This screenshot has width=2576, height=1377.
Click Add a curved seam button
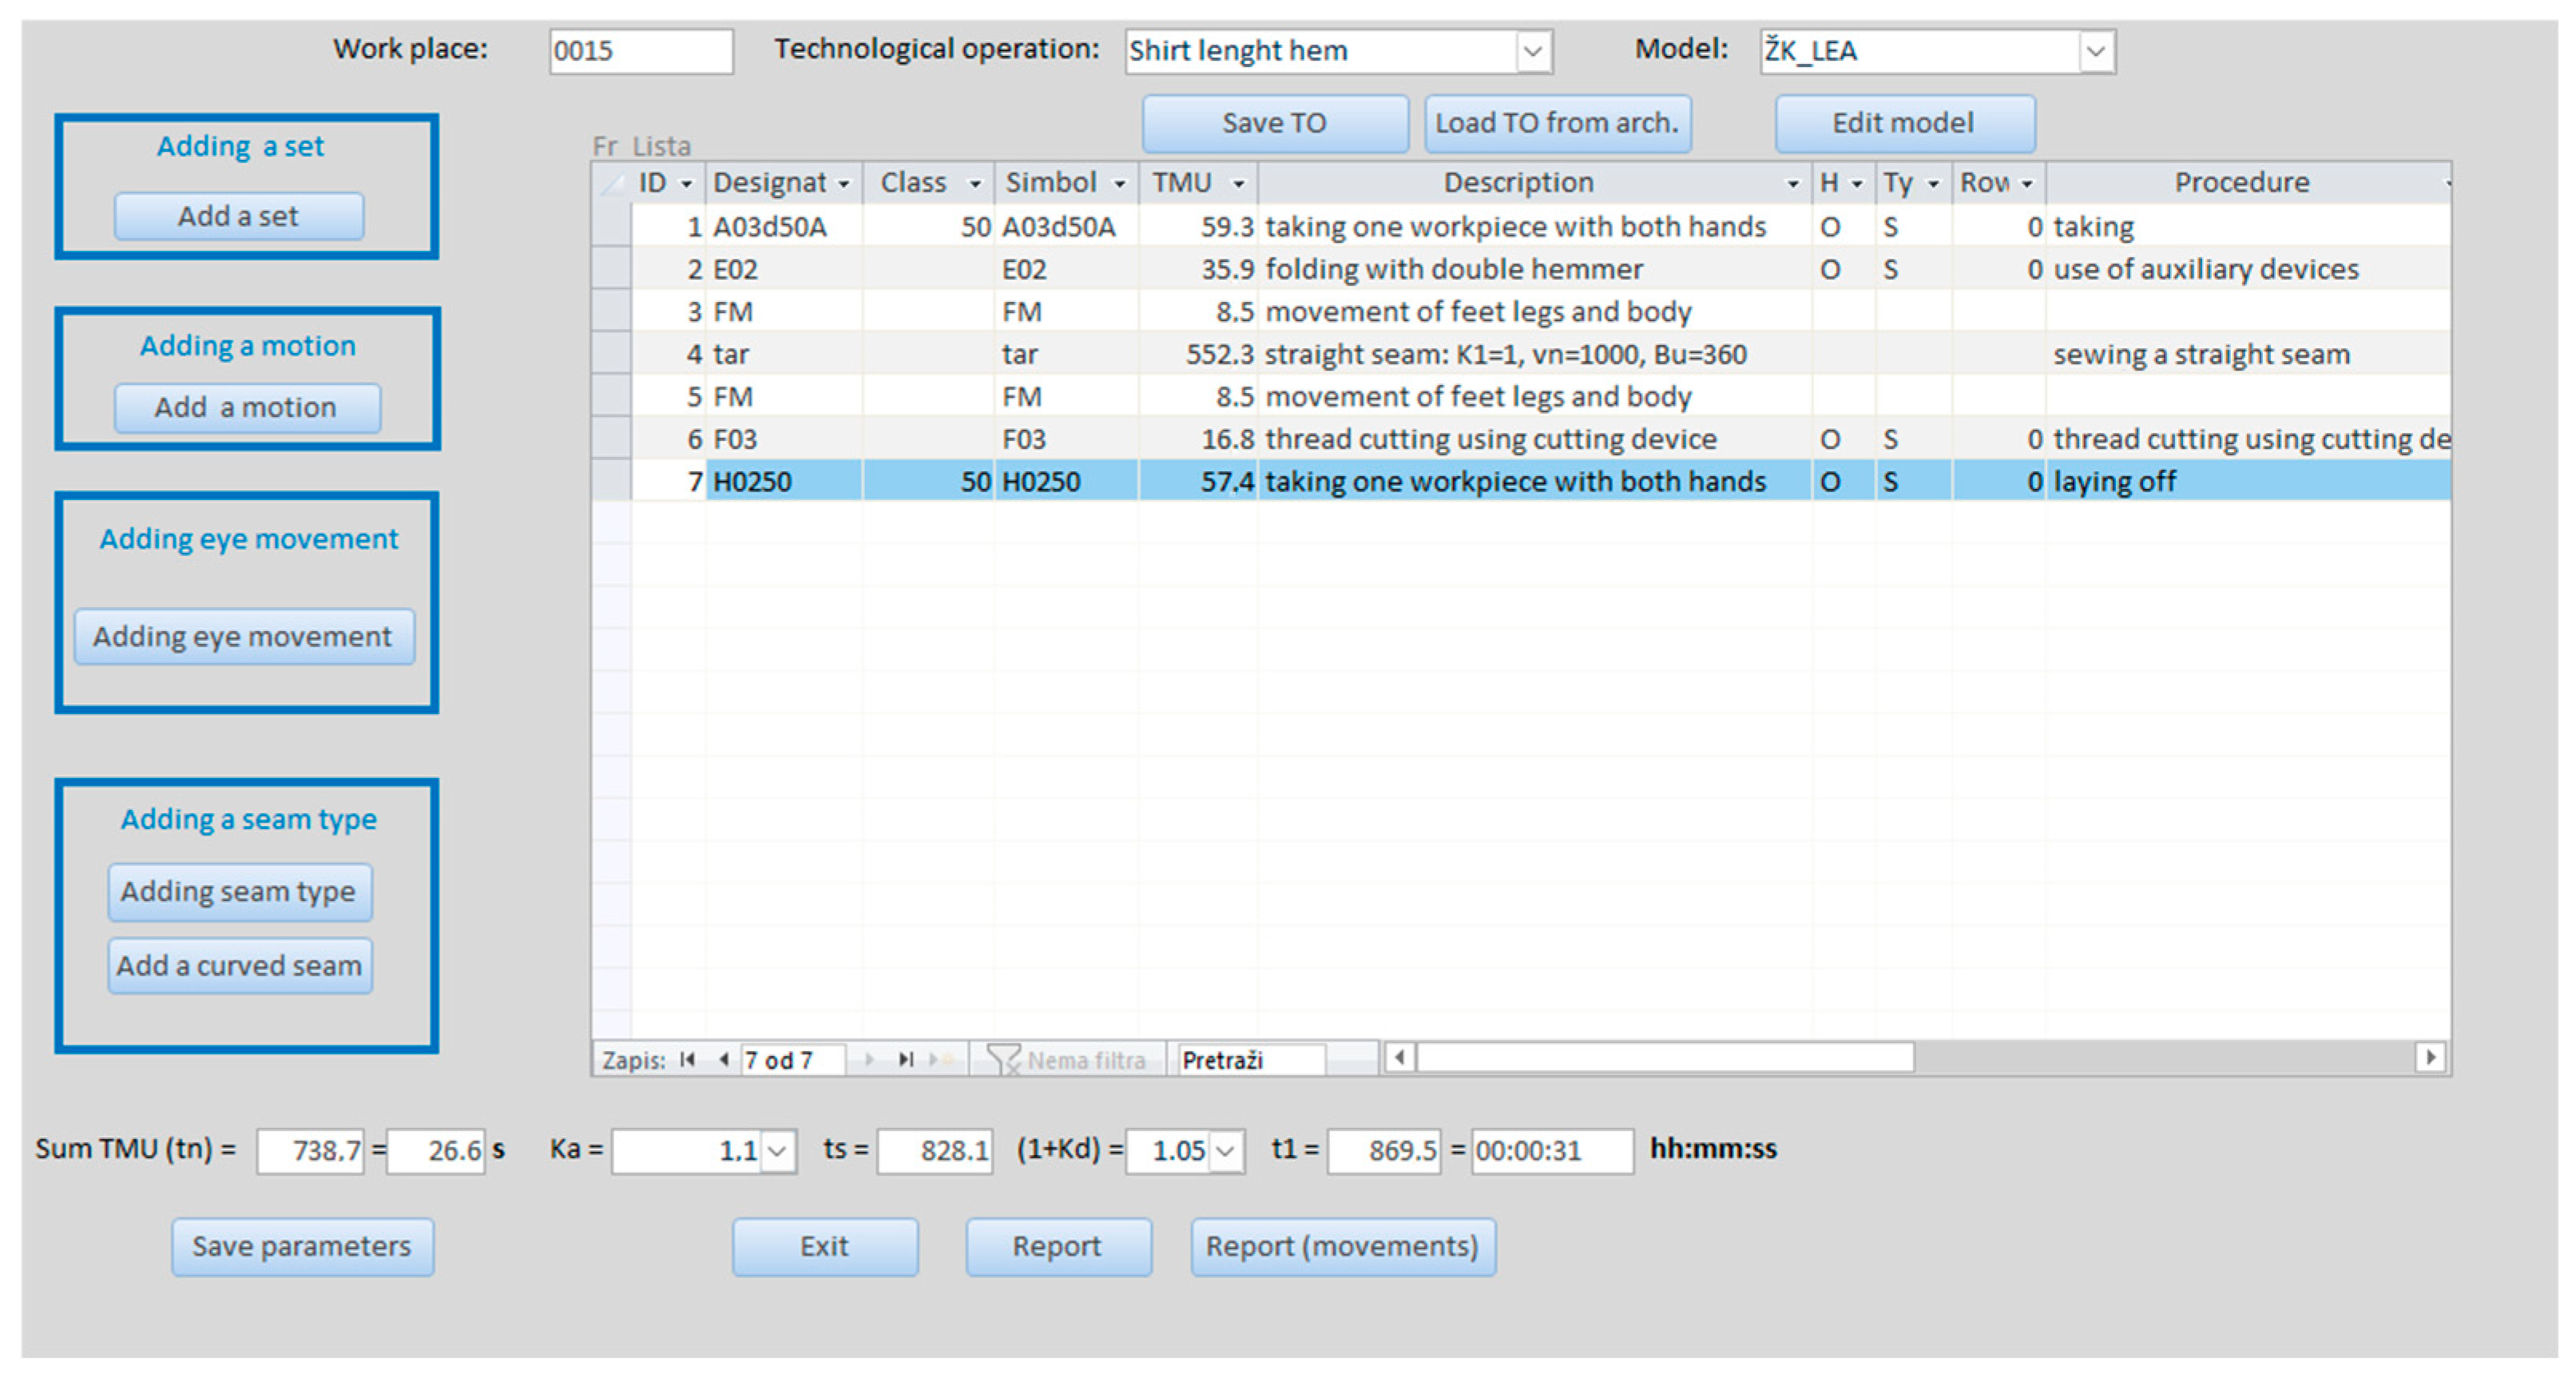click(240, 965)
